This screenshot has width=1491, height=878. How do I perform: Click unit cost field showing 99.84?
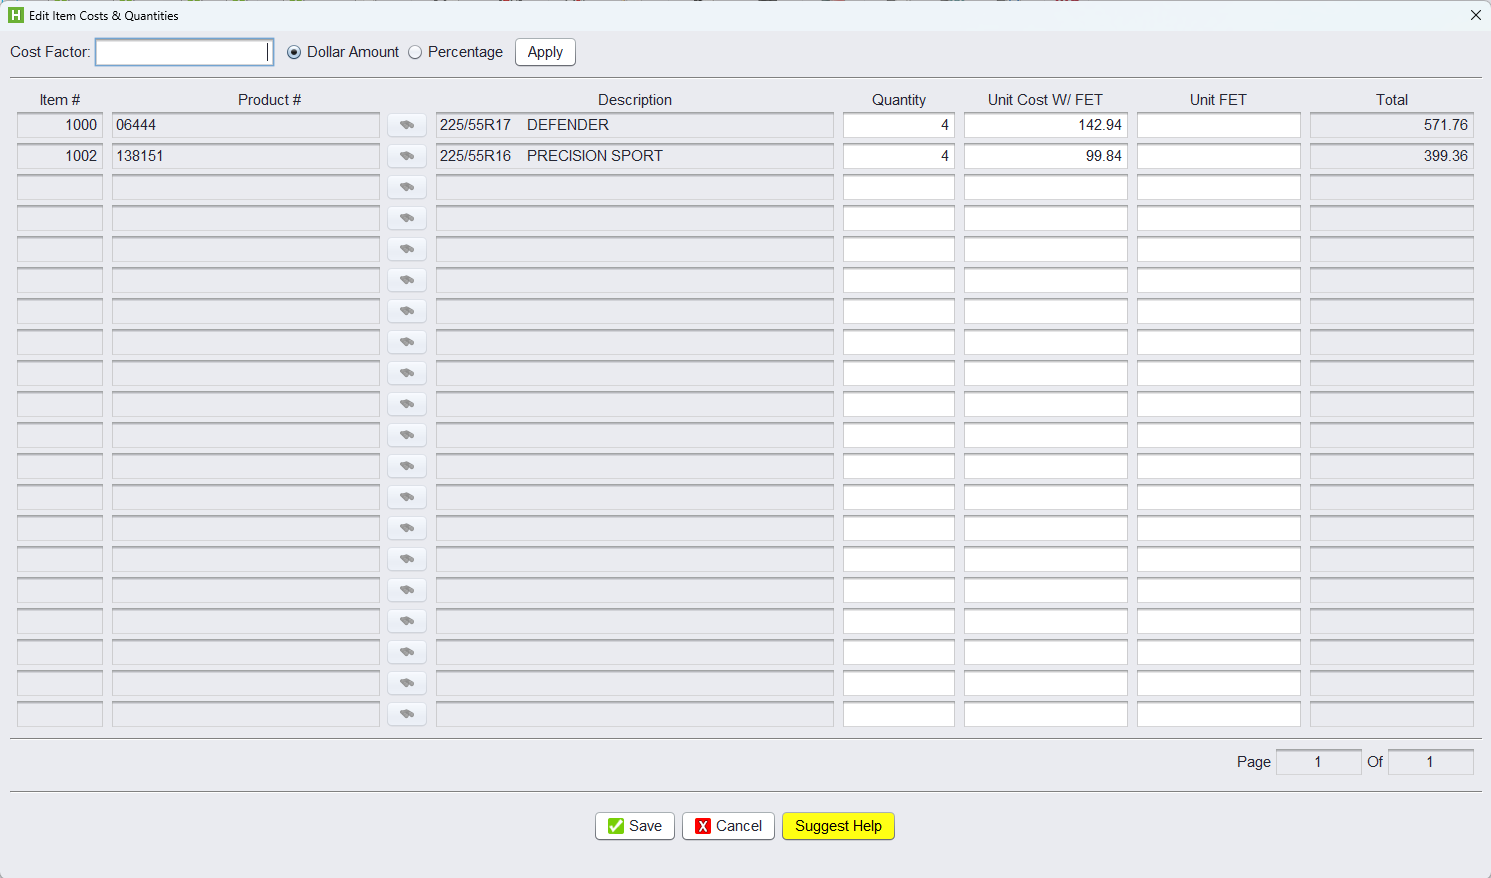click(x=1045, y=156)
